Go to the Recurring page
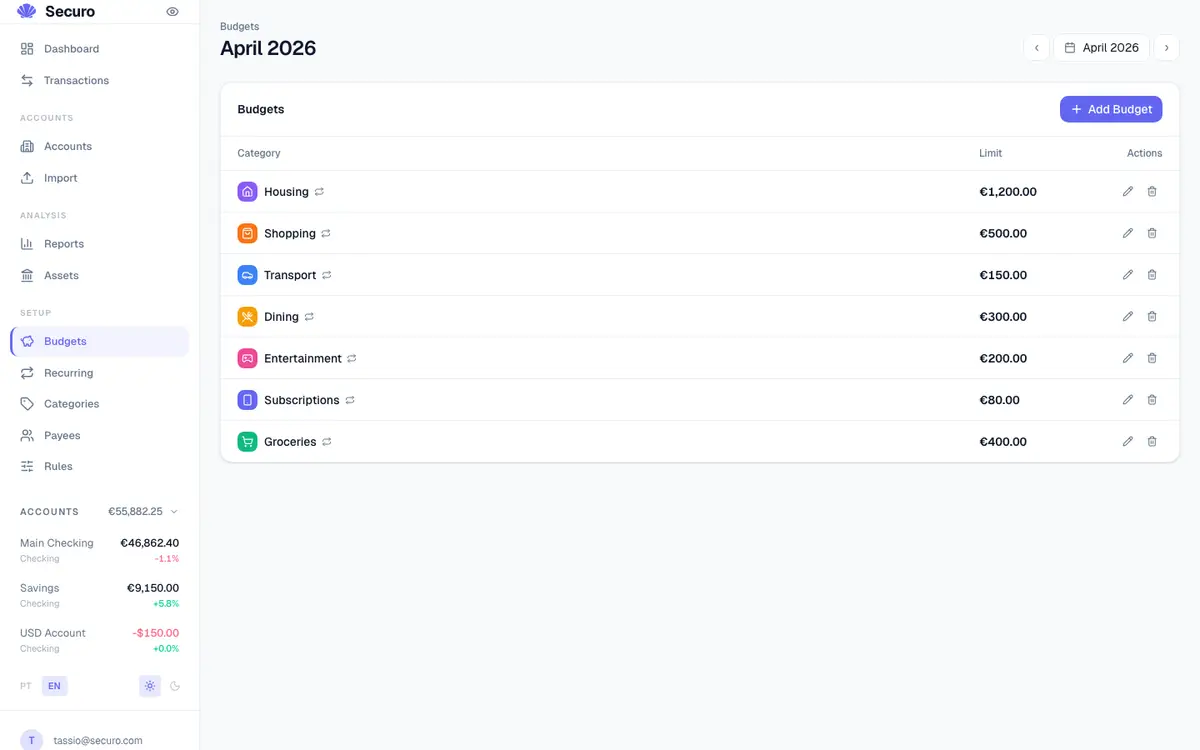1200x750 pixels. [x=99, y=373]
